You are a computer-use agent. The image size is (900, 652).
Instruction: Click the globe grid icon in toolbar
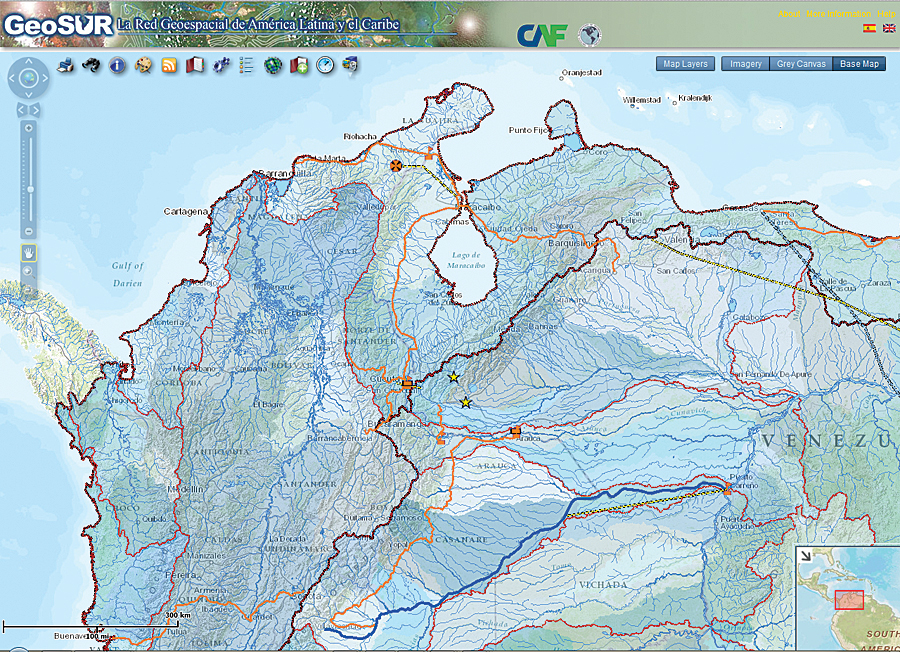273,65
